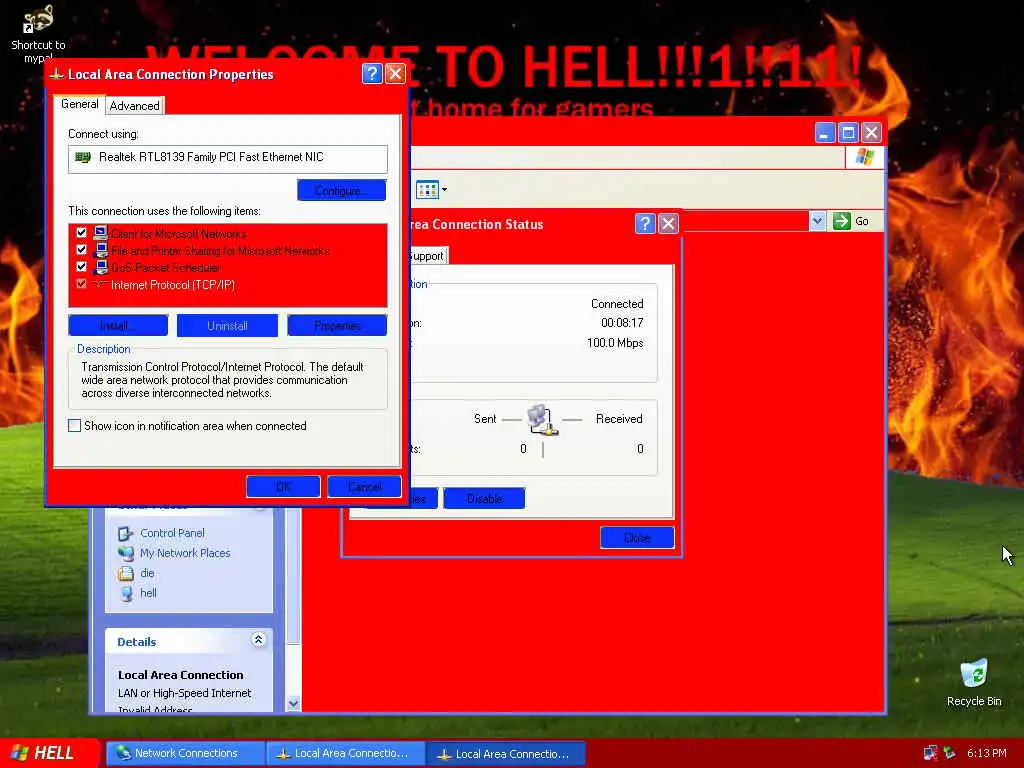1024x768 pixels.
Task: Close the Connection Status dialog with X
Action: [668, 224]
